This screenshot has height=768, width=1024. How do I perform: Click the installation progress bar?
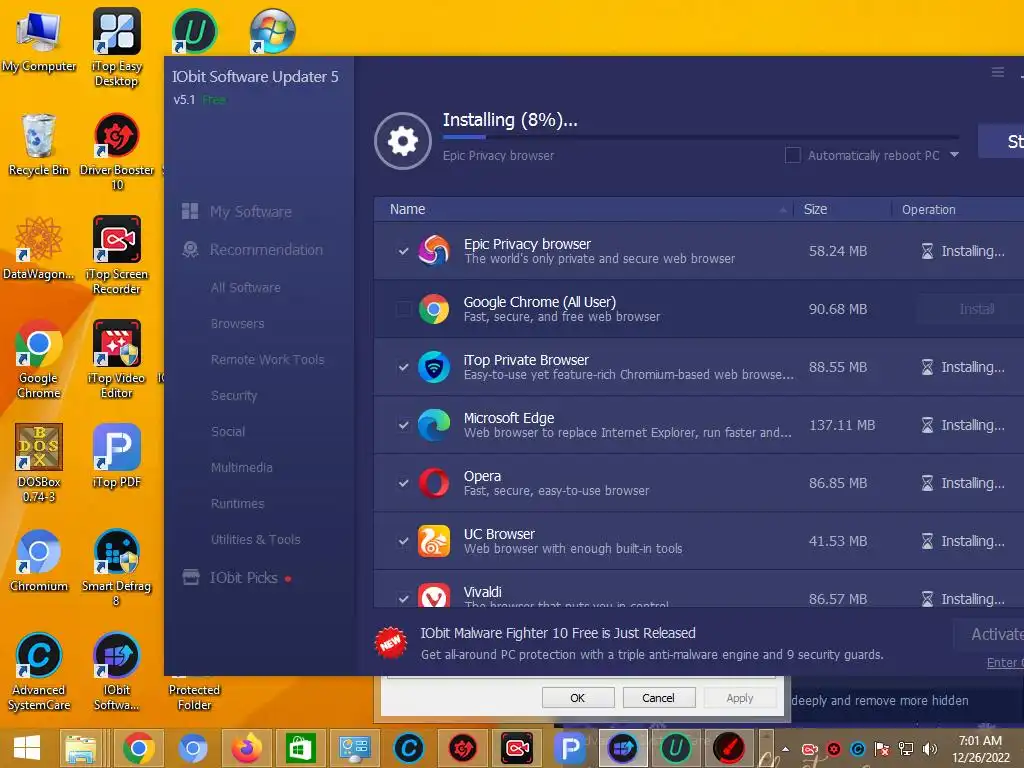click(701, 137)
